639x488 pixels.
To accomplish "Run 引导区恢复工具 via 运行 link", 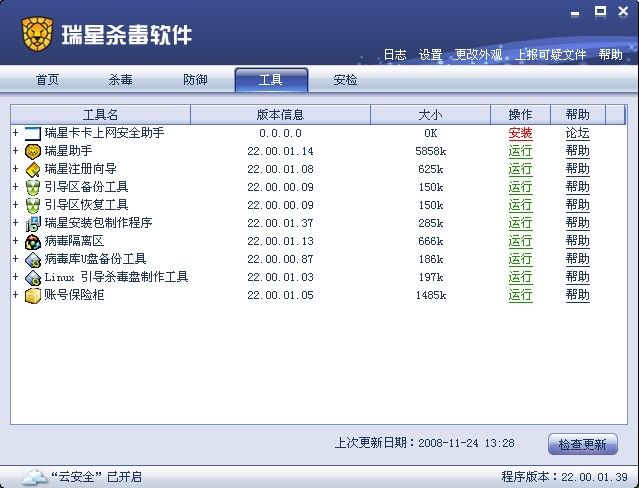I will pyautogui.click(x=520, y=205).
